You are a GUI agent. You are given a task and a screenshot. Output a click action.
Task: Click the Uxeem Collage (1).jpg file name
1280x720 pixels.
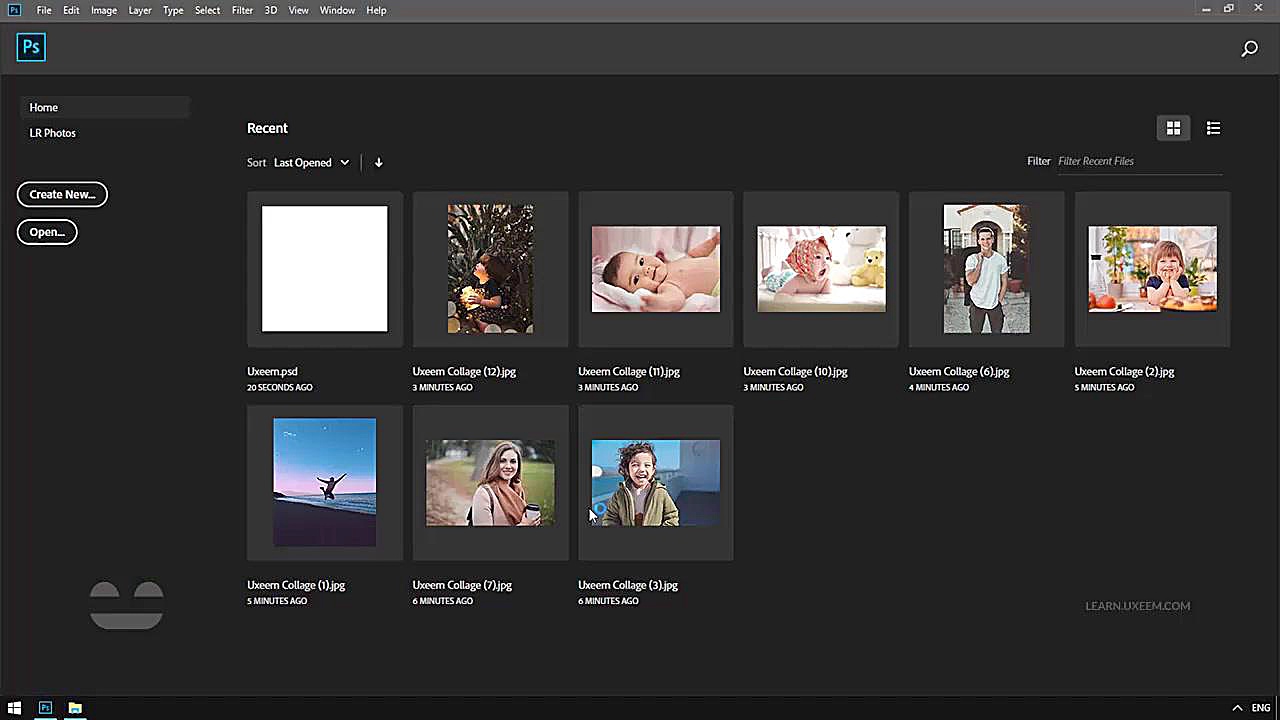(296, 585)
